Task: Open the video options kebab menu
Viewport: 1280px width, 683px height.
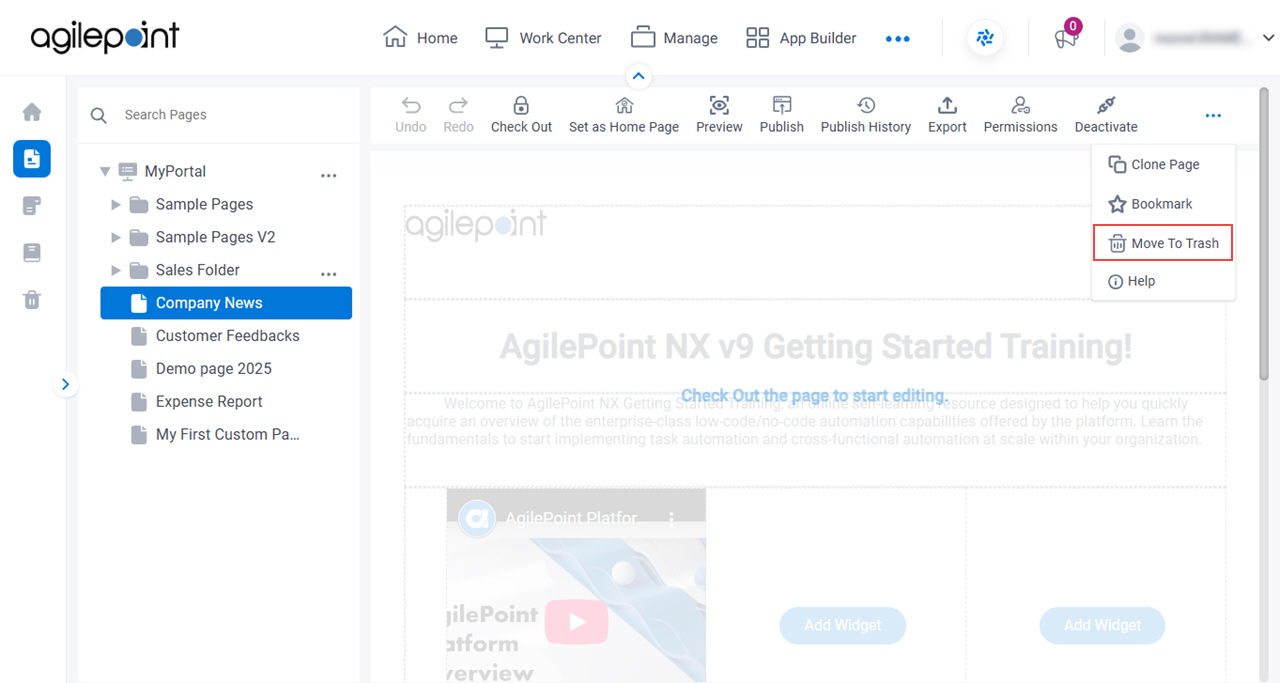Action: (672, 518)
